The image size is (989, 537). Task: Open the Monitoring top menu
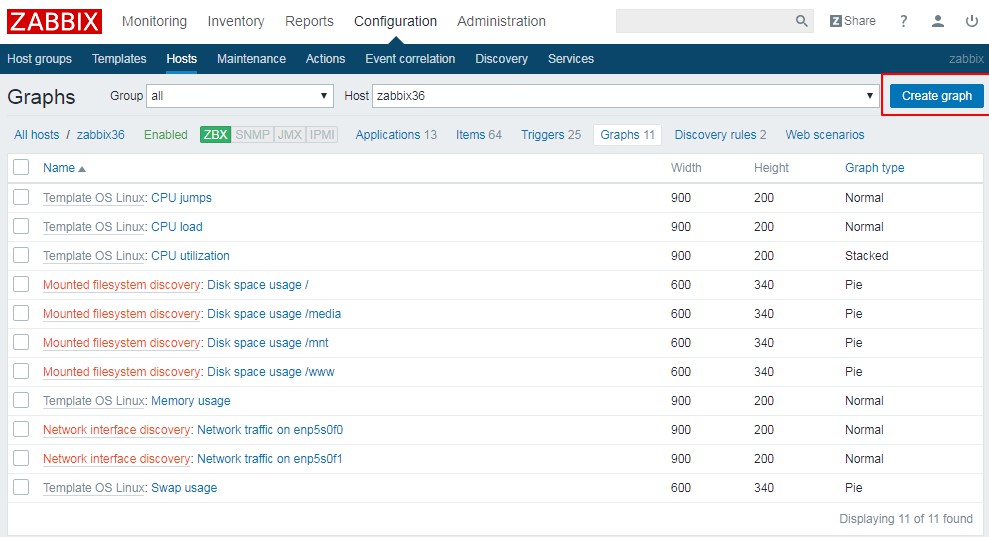[154, 21]
